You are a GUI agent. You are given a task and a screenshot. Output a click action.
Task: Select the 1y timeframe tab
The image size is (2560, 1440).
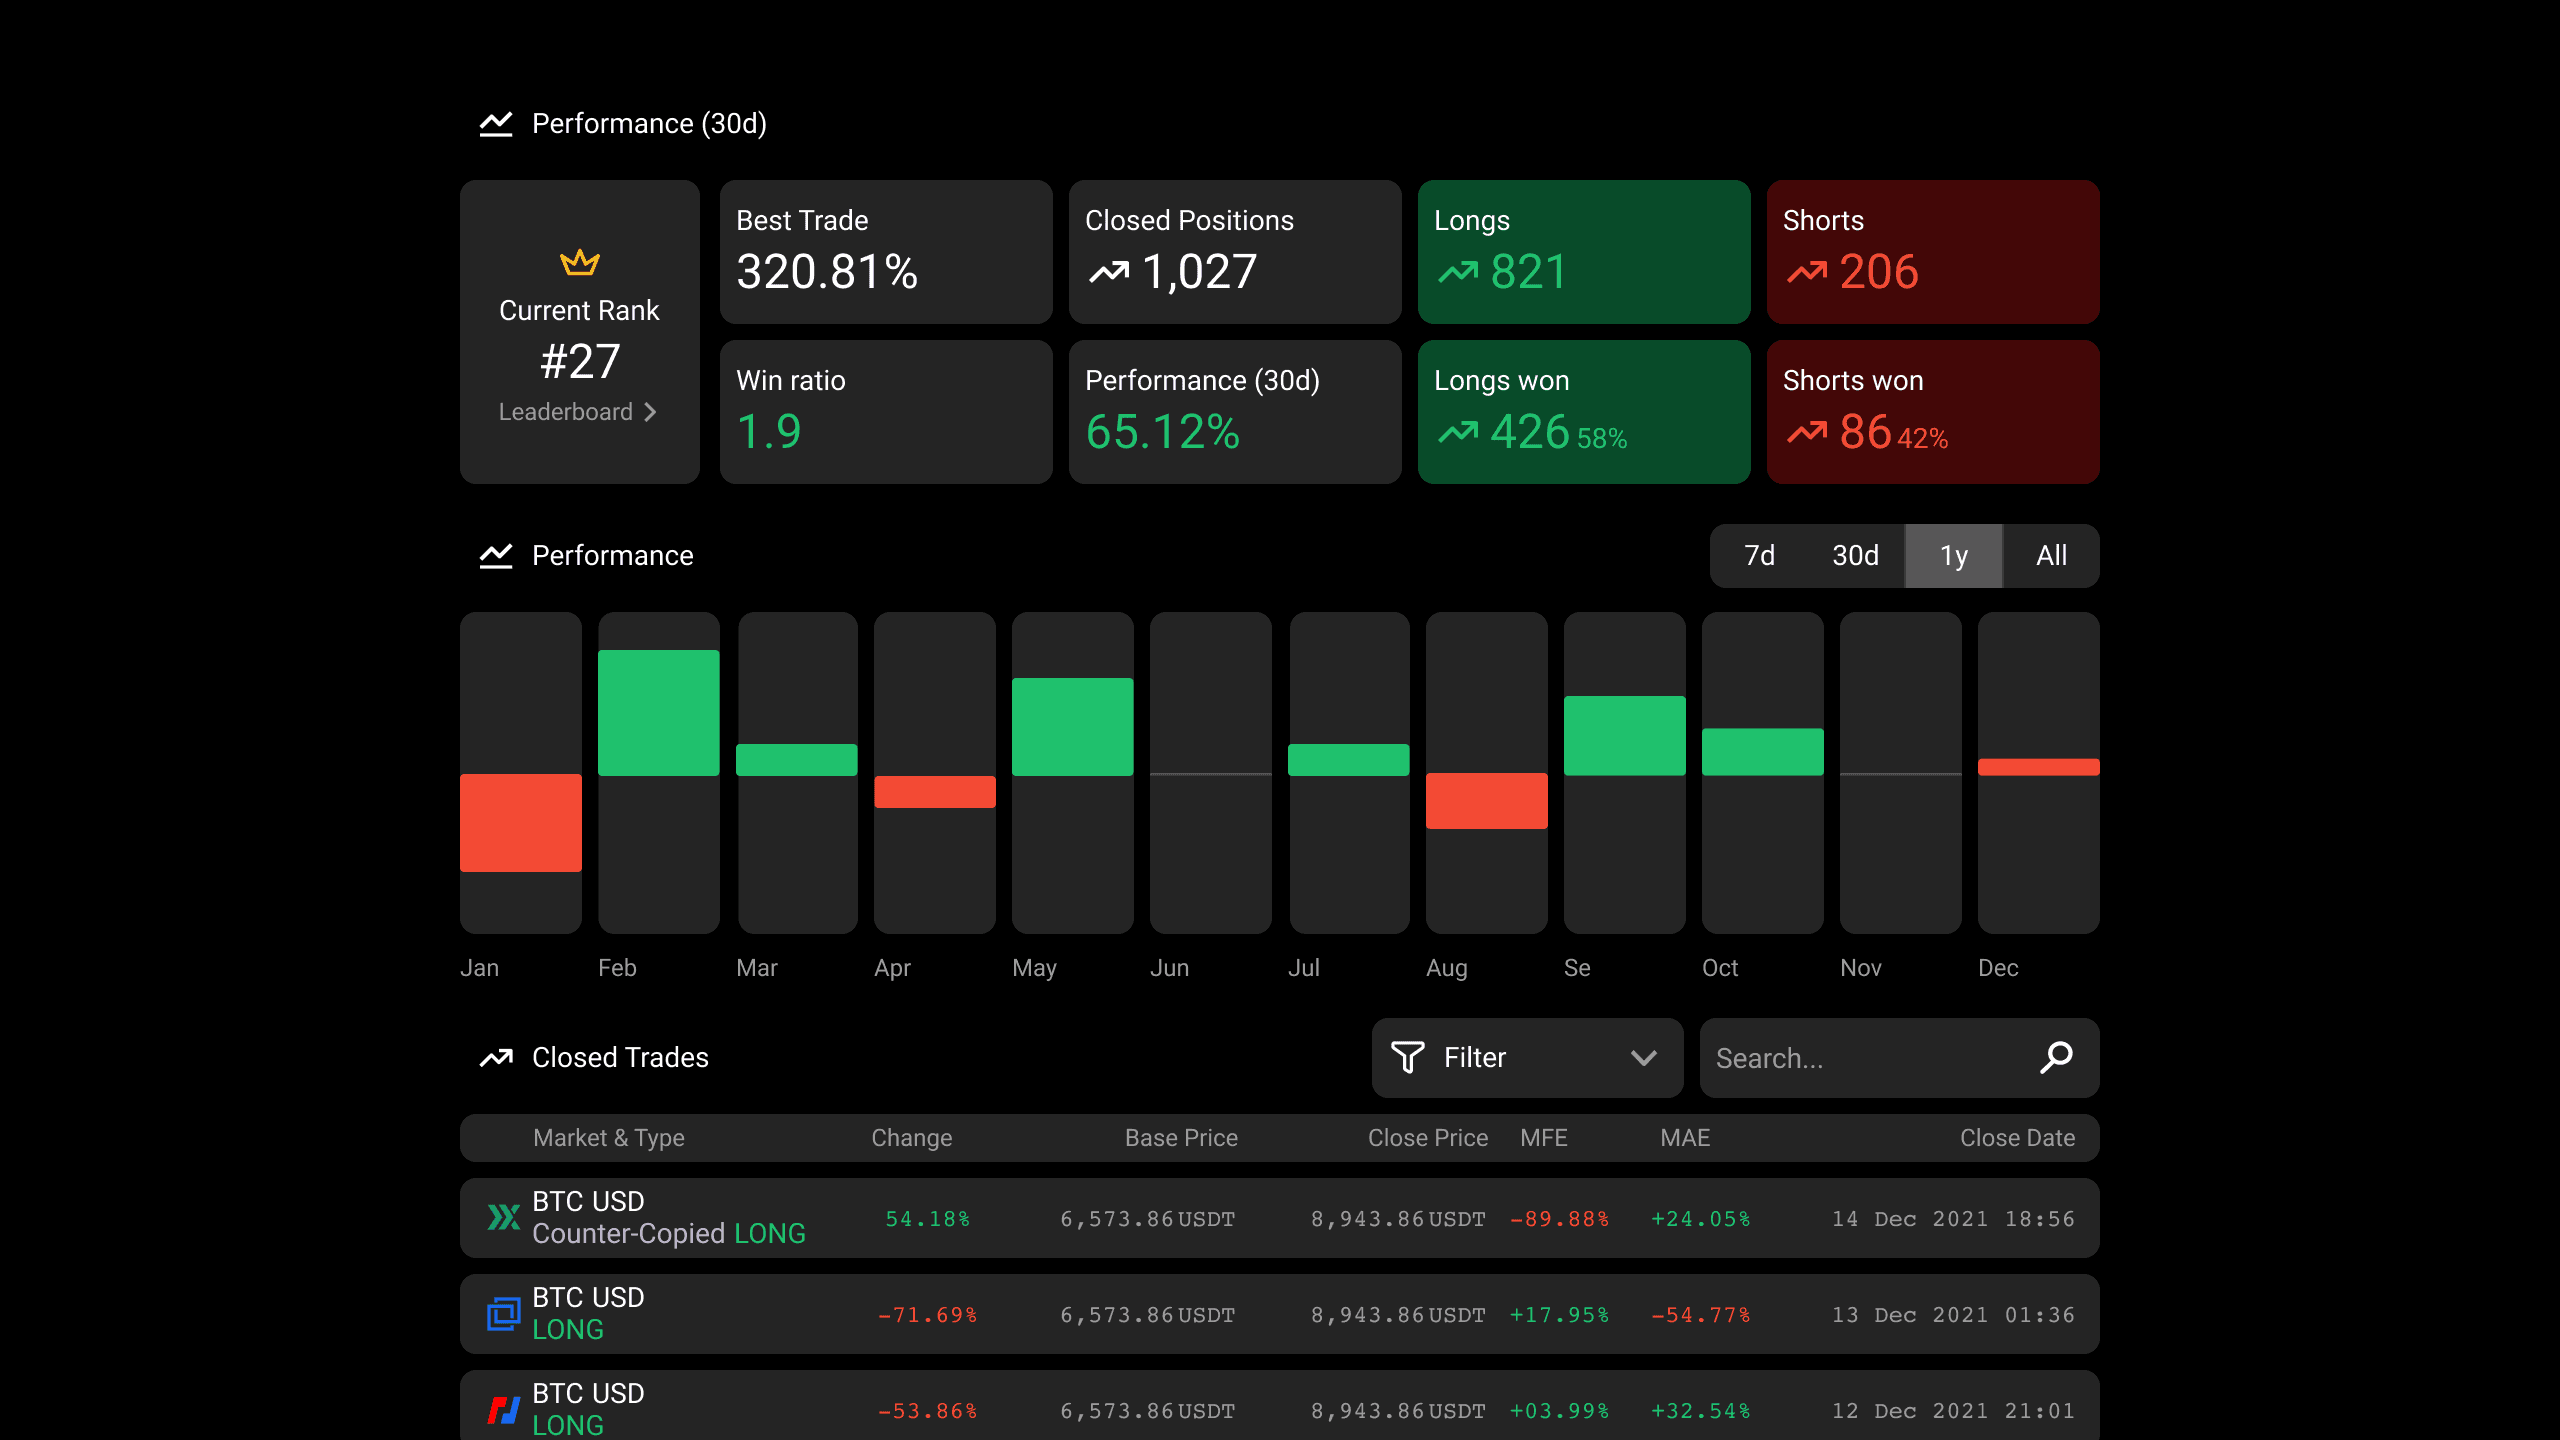(1954, 556)
